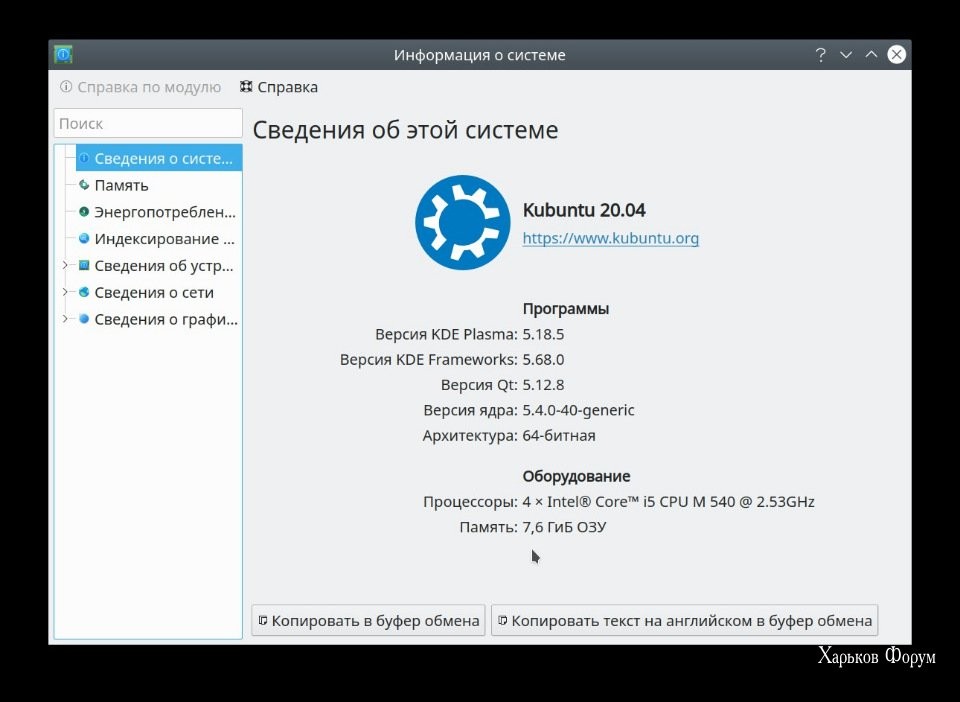
Task: Click the Kubuntu gear logo
Action: [x=462, y=223]
